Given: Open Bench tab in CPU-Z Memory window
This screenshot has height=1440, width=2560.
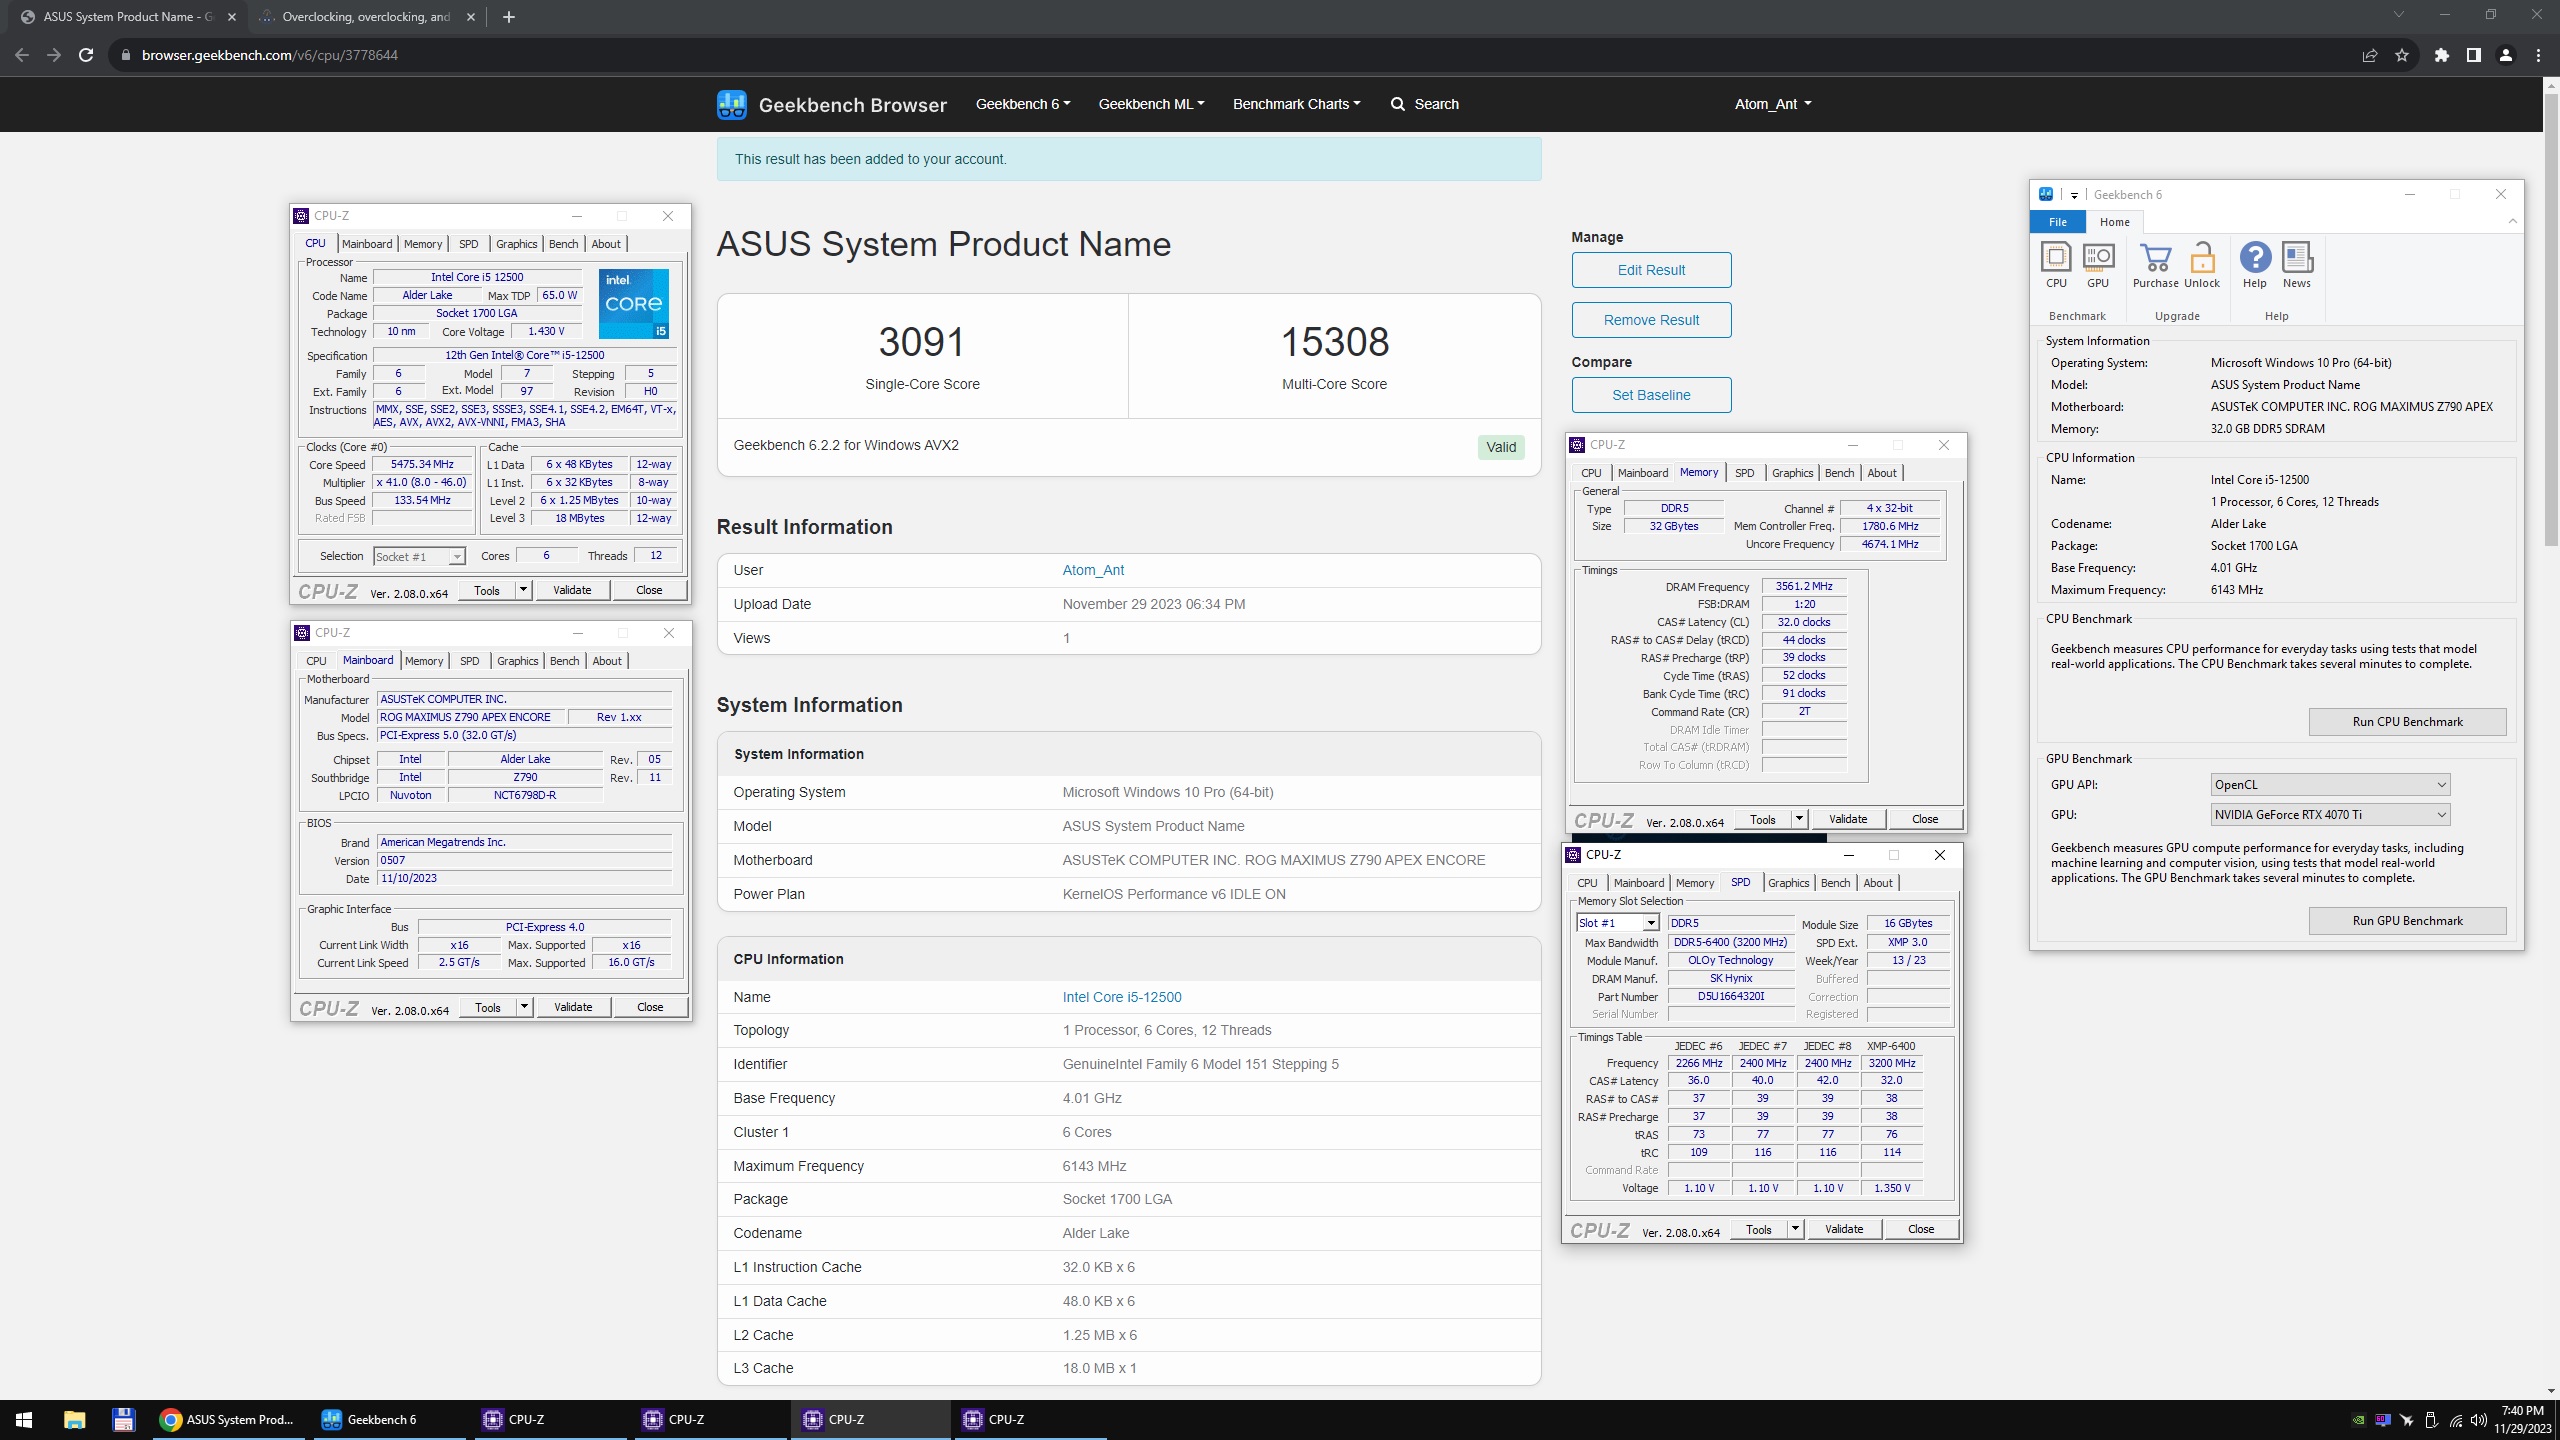Looking at the screenshot, I should [1840, 473].
